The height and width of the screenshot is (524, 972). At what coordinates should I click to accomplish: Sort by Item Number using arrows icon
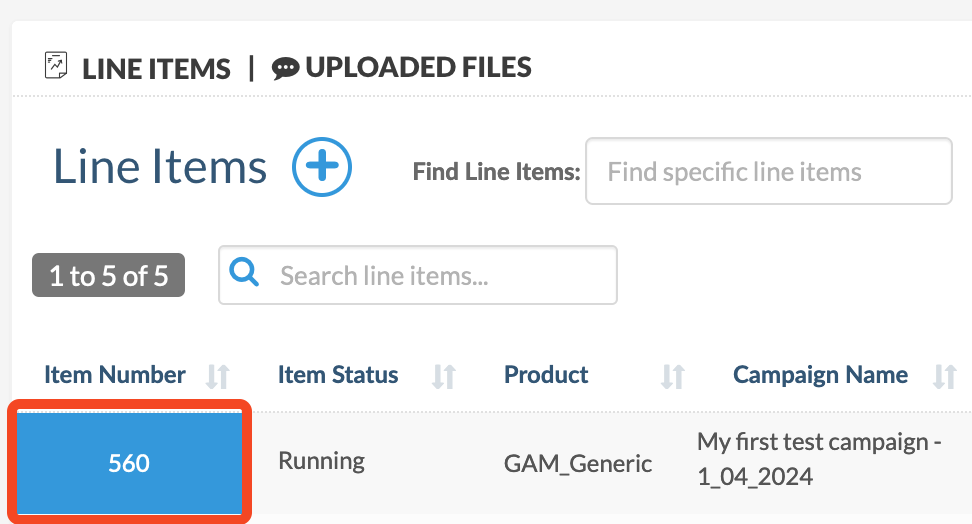click(218, 376)
